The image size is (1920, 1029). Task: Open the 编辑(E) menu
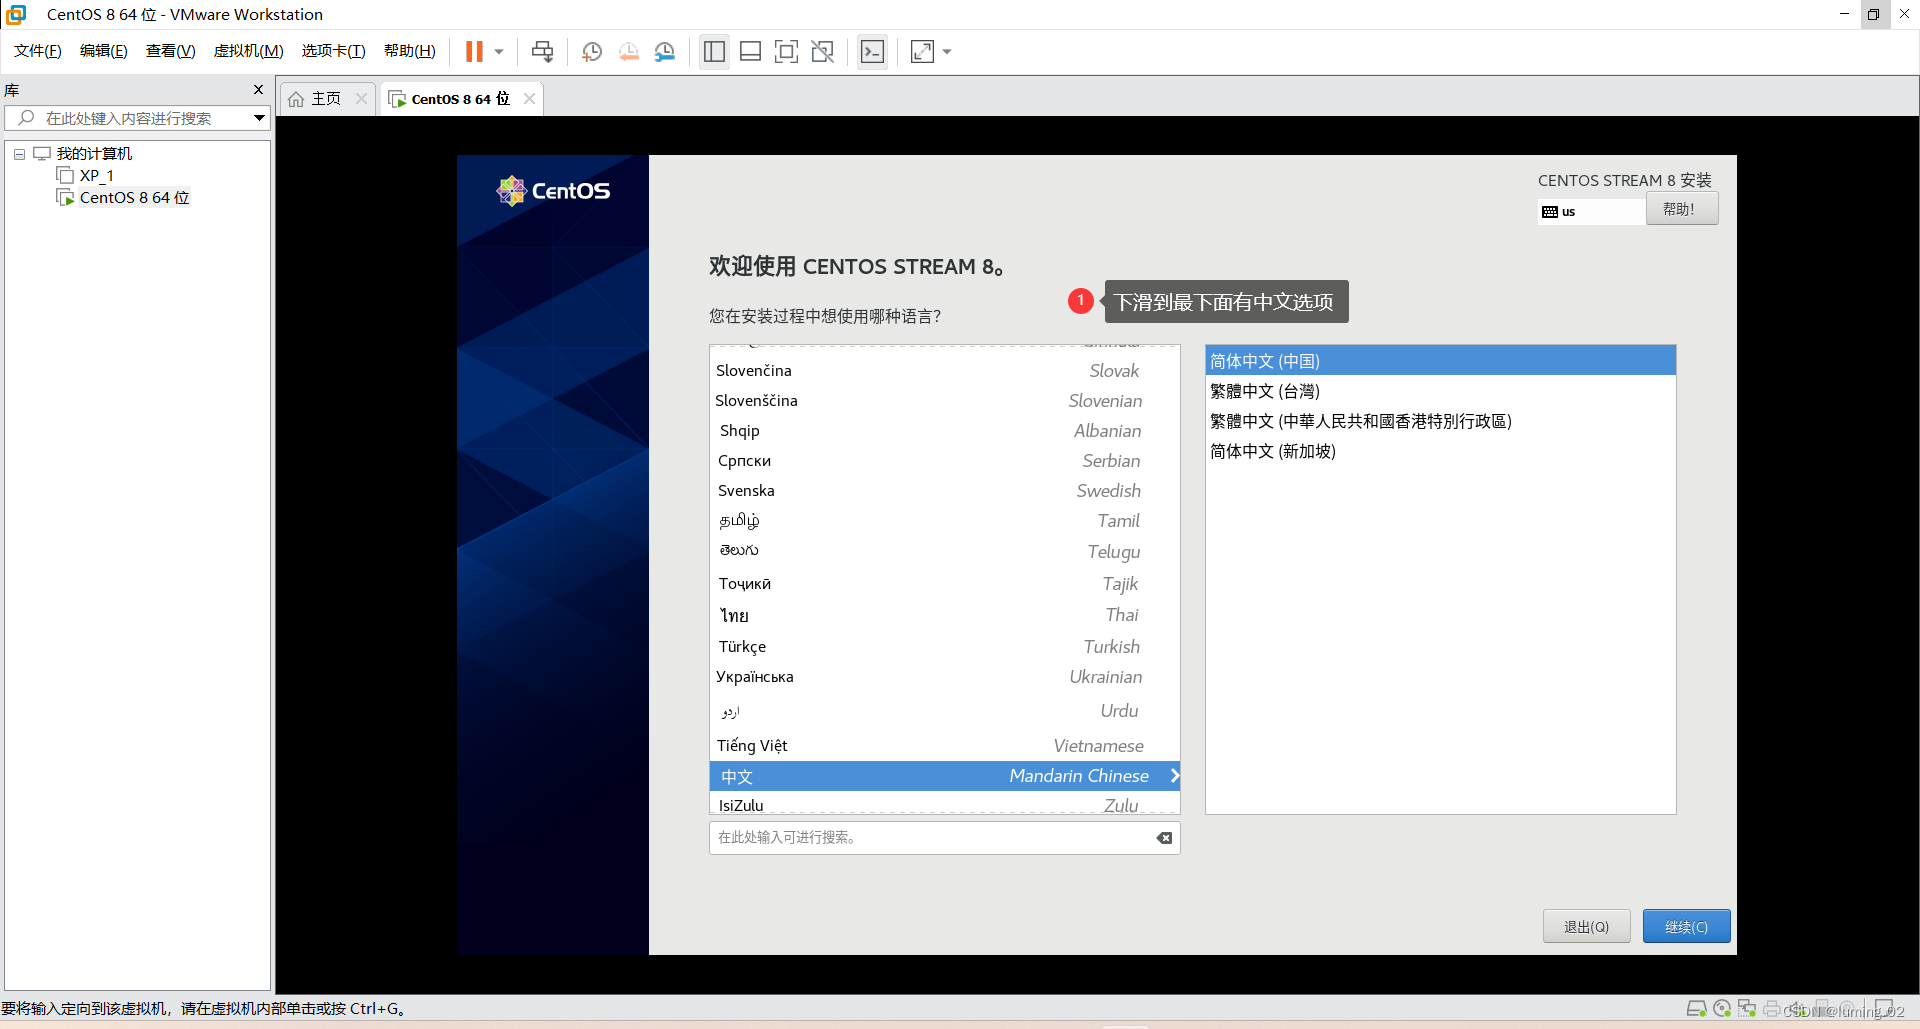[104, 51]
